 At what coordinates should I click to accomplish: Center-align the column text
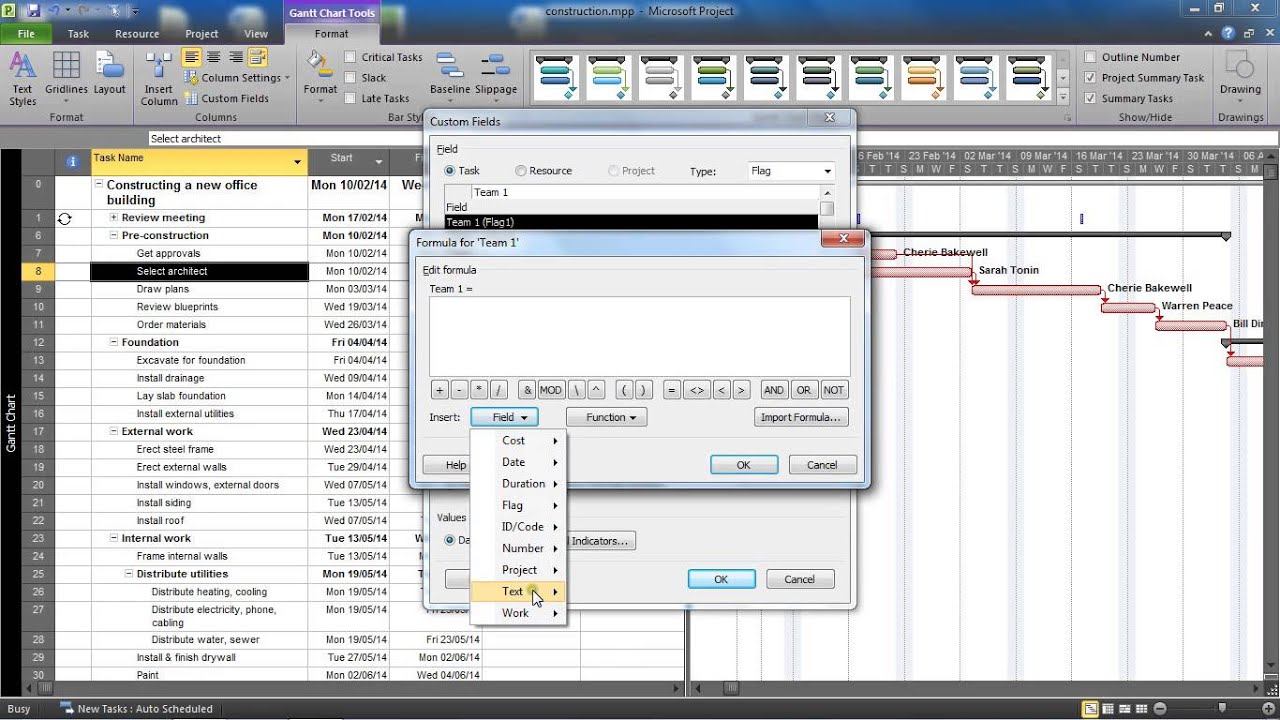pos(214,57)
